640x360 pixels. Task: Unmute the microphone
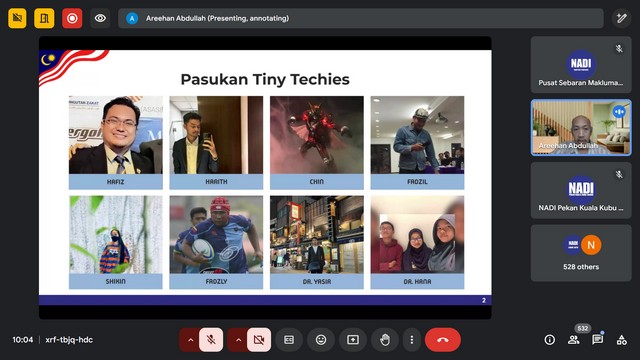(211, 340)
